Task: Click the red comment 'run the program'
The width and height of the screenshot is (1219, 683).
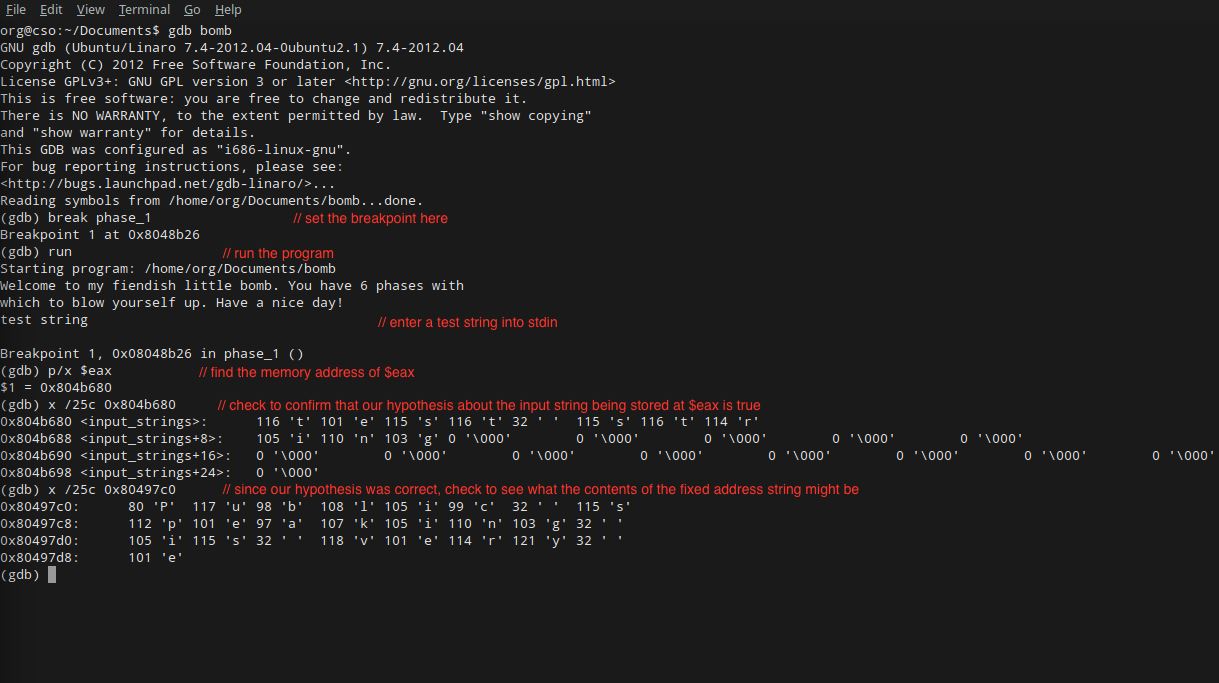Action: point(278,254)
